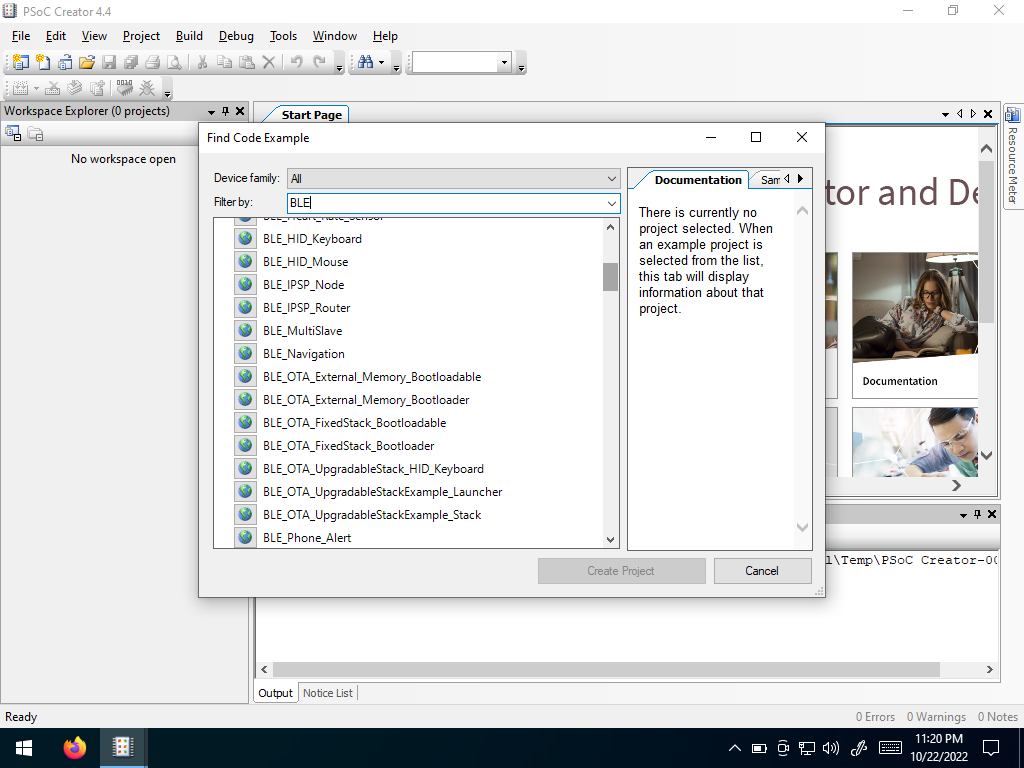Open the volume control in system tray
The width and height of the screenshot is (1024, 768).
tap(831, 748)
